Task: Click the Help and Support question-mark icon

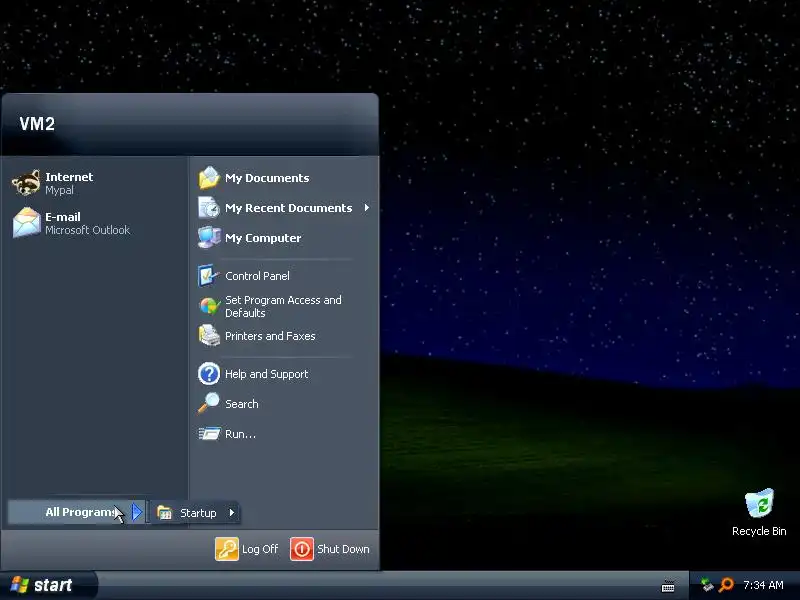Action: pos(209,373)
